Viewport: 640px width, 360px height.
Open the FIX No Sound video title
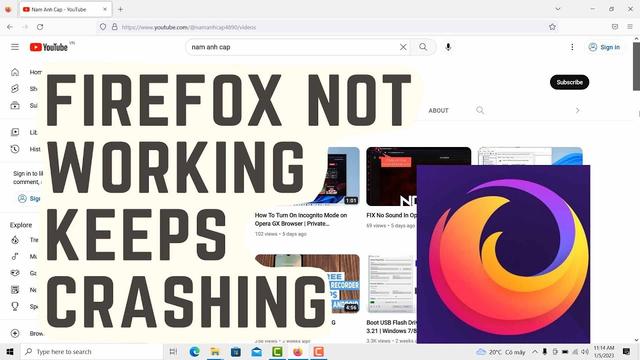(x=391, y=215)
